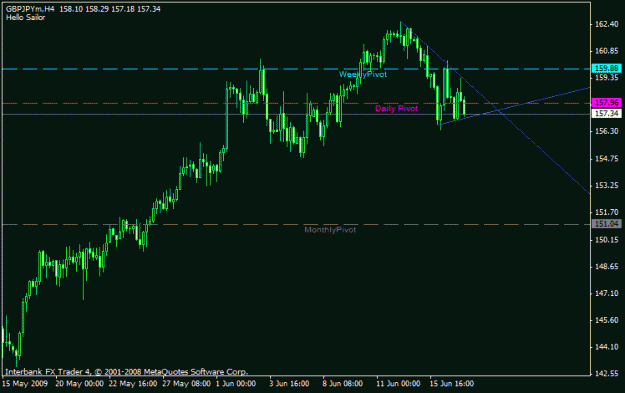Click the 15 May 2009 date label
This screenshot has height=393, width=625.
pyautogui.click(x=25, y=384)
